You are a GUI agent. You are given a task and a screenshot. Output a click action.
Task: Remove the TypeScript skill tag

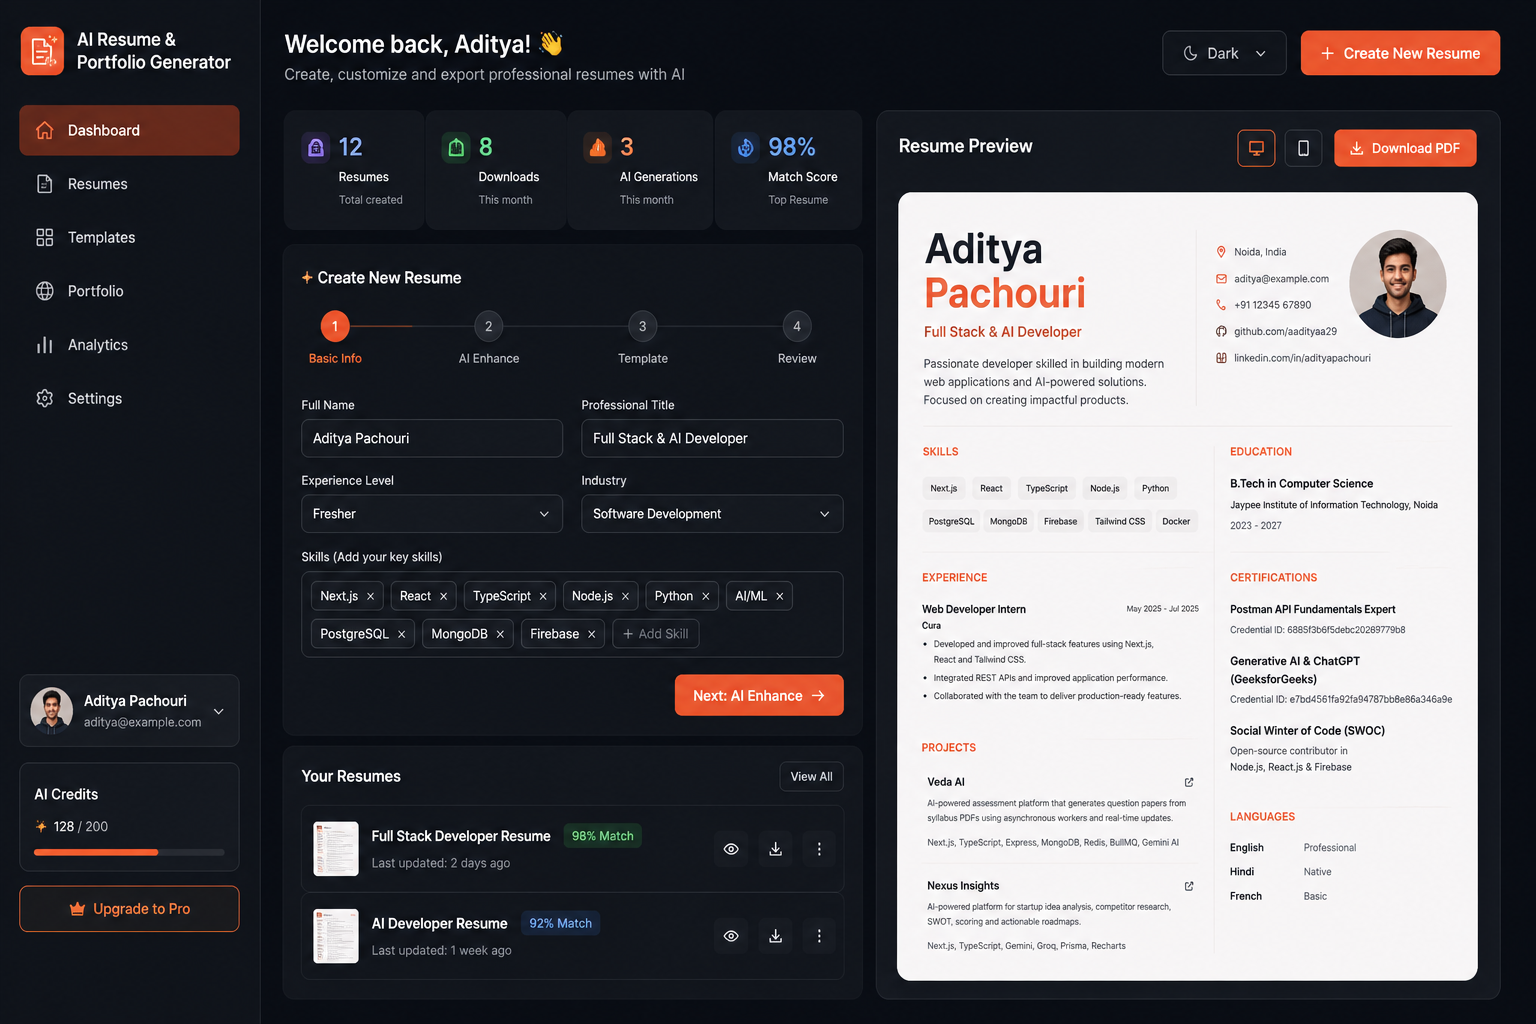click(x=543, y=596)
